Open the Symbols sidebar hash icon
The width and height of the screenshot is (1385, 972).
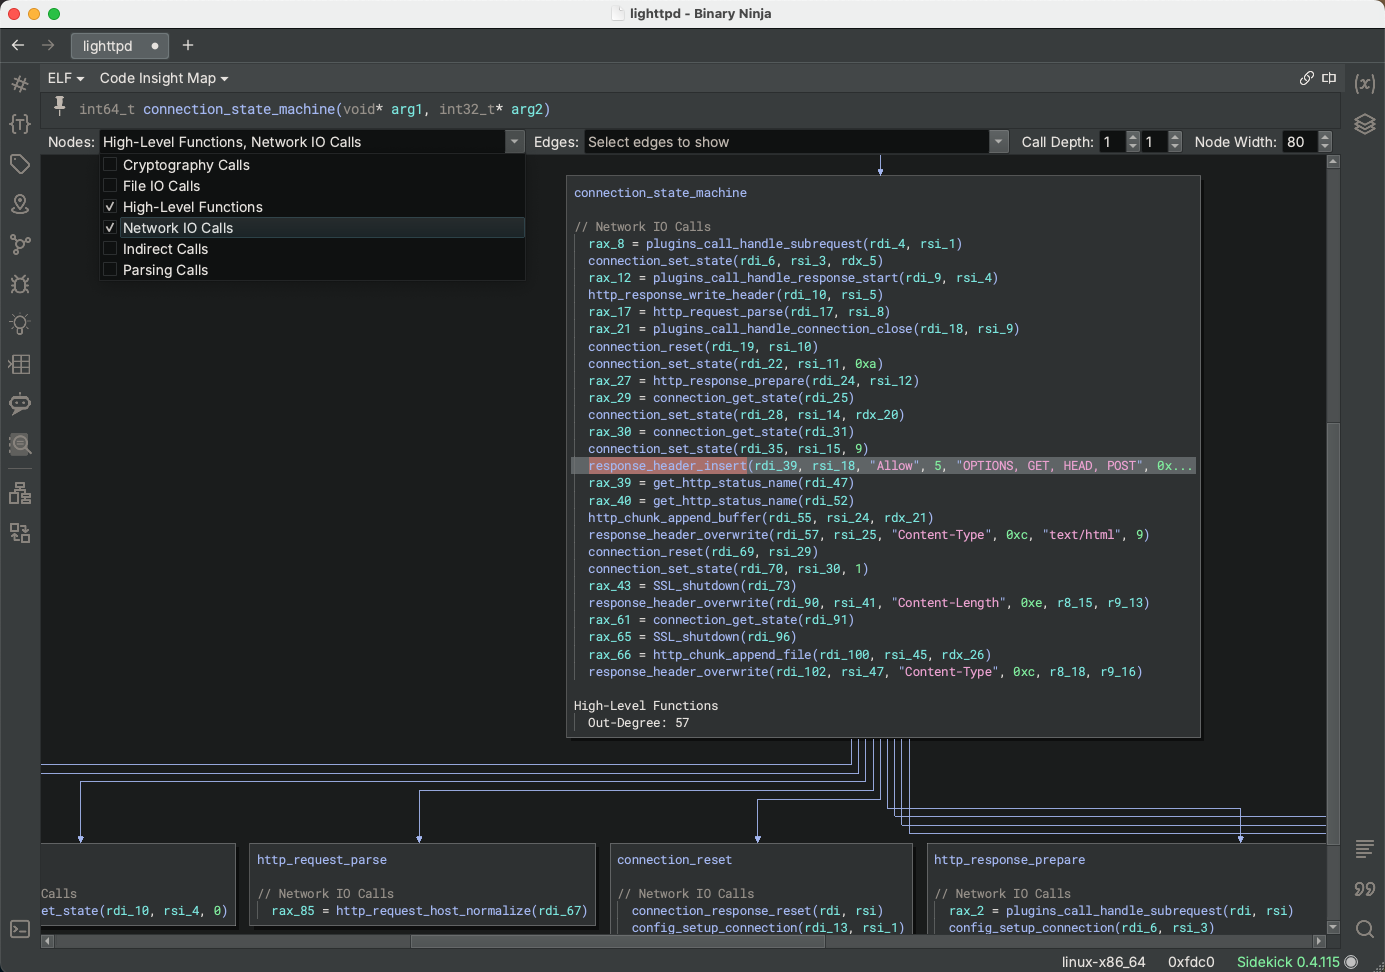19,84
